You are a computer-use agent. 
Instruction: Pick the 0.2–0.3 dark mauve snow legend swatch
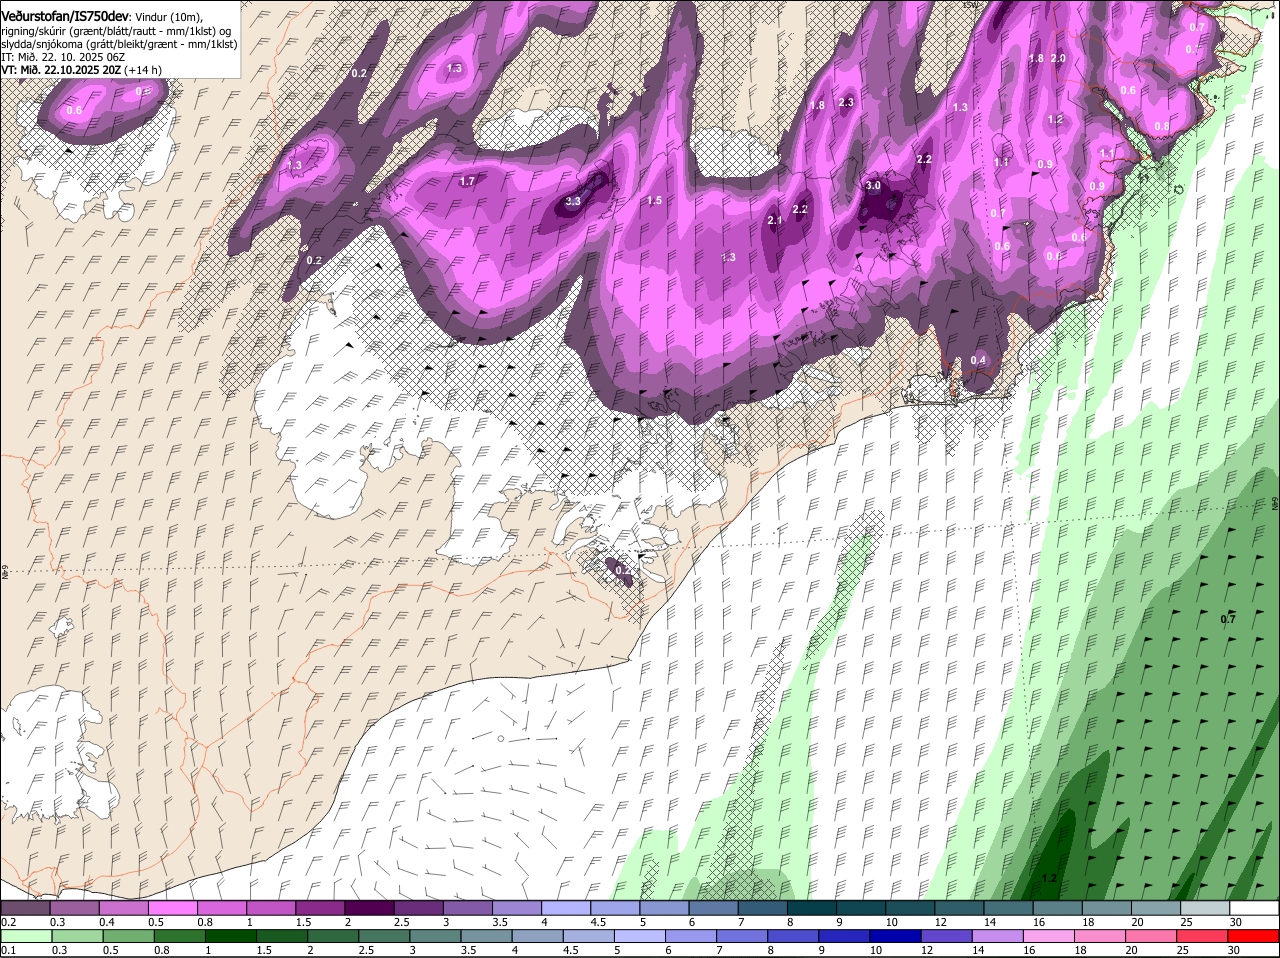(25, 908)
